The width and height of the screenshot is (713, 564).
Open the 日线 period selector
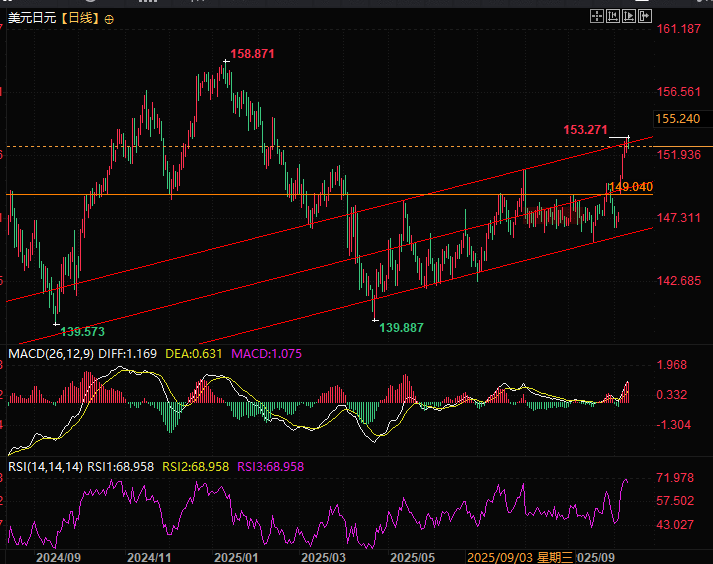tap(81, 18)
